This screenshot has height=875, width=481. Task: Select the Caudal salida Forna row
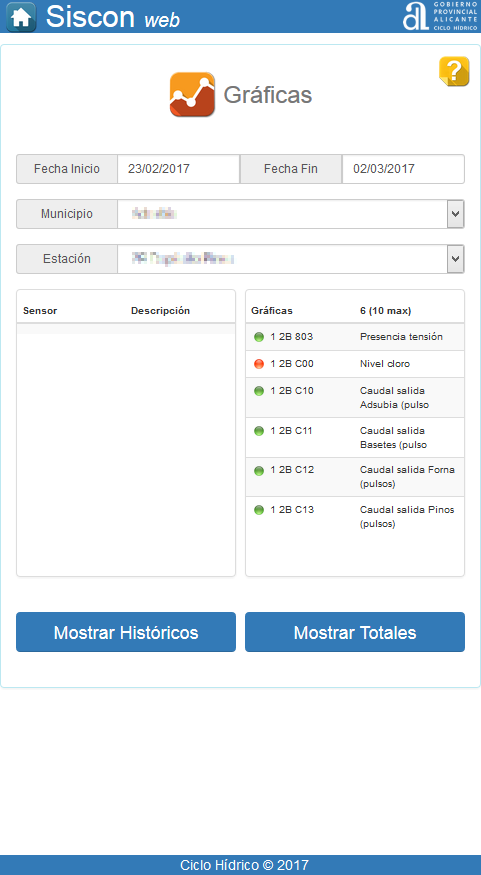click(x=355, y=477)
